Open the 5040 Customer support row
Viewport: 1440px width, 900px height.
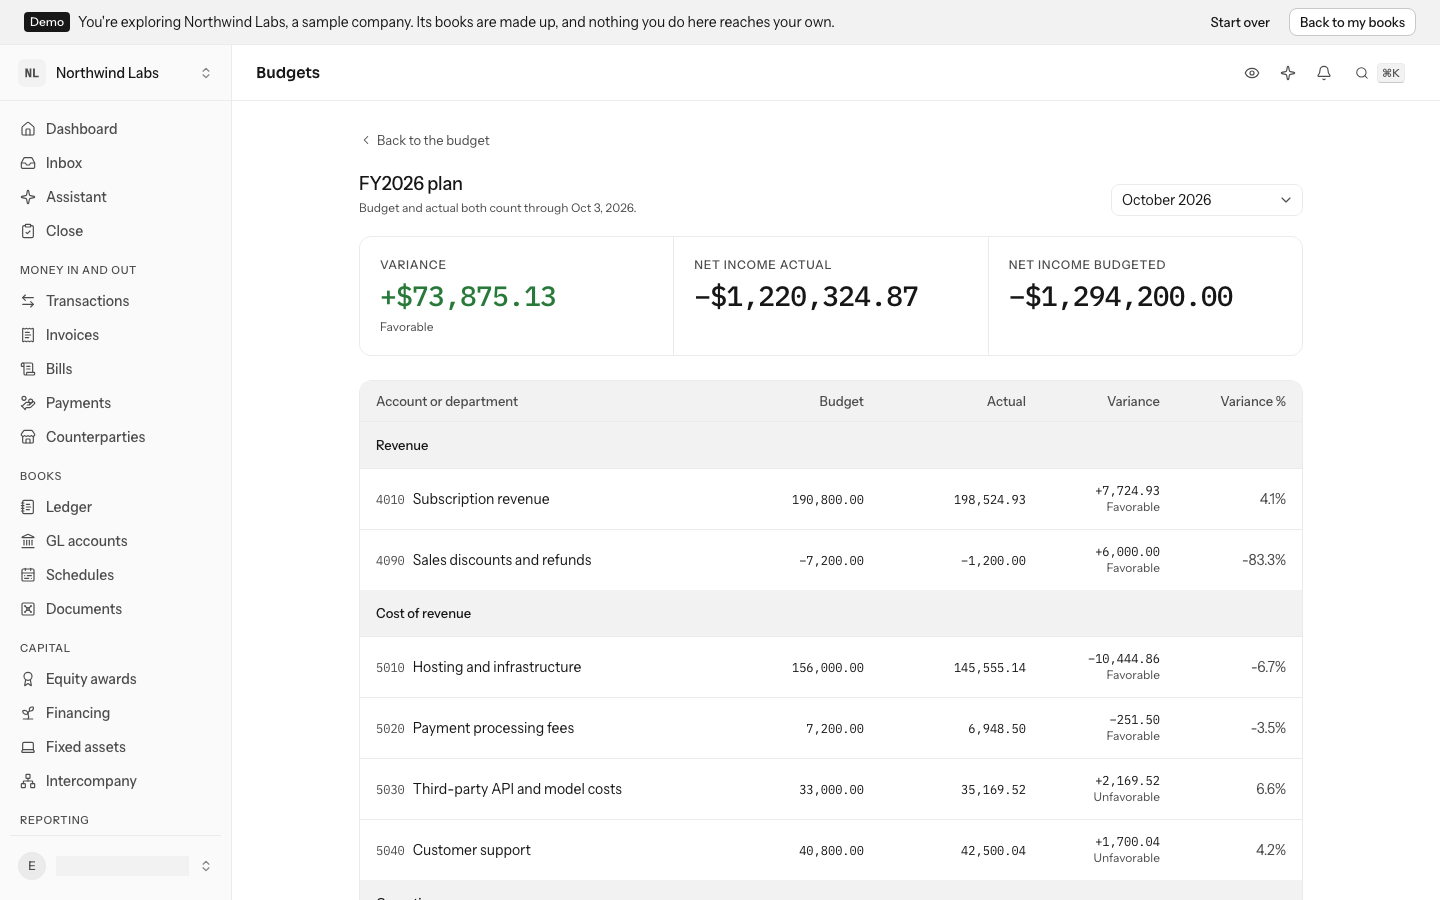(831, 850)
